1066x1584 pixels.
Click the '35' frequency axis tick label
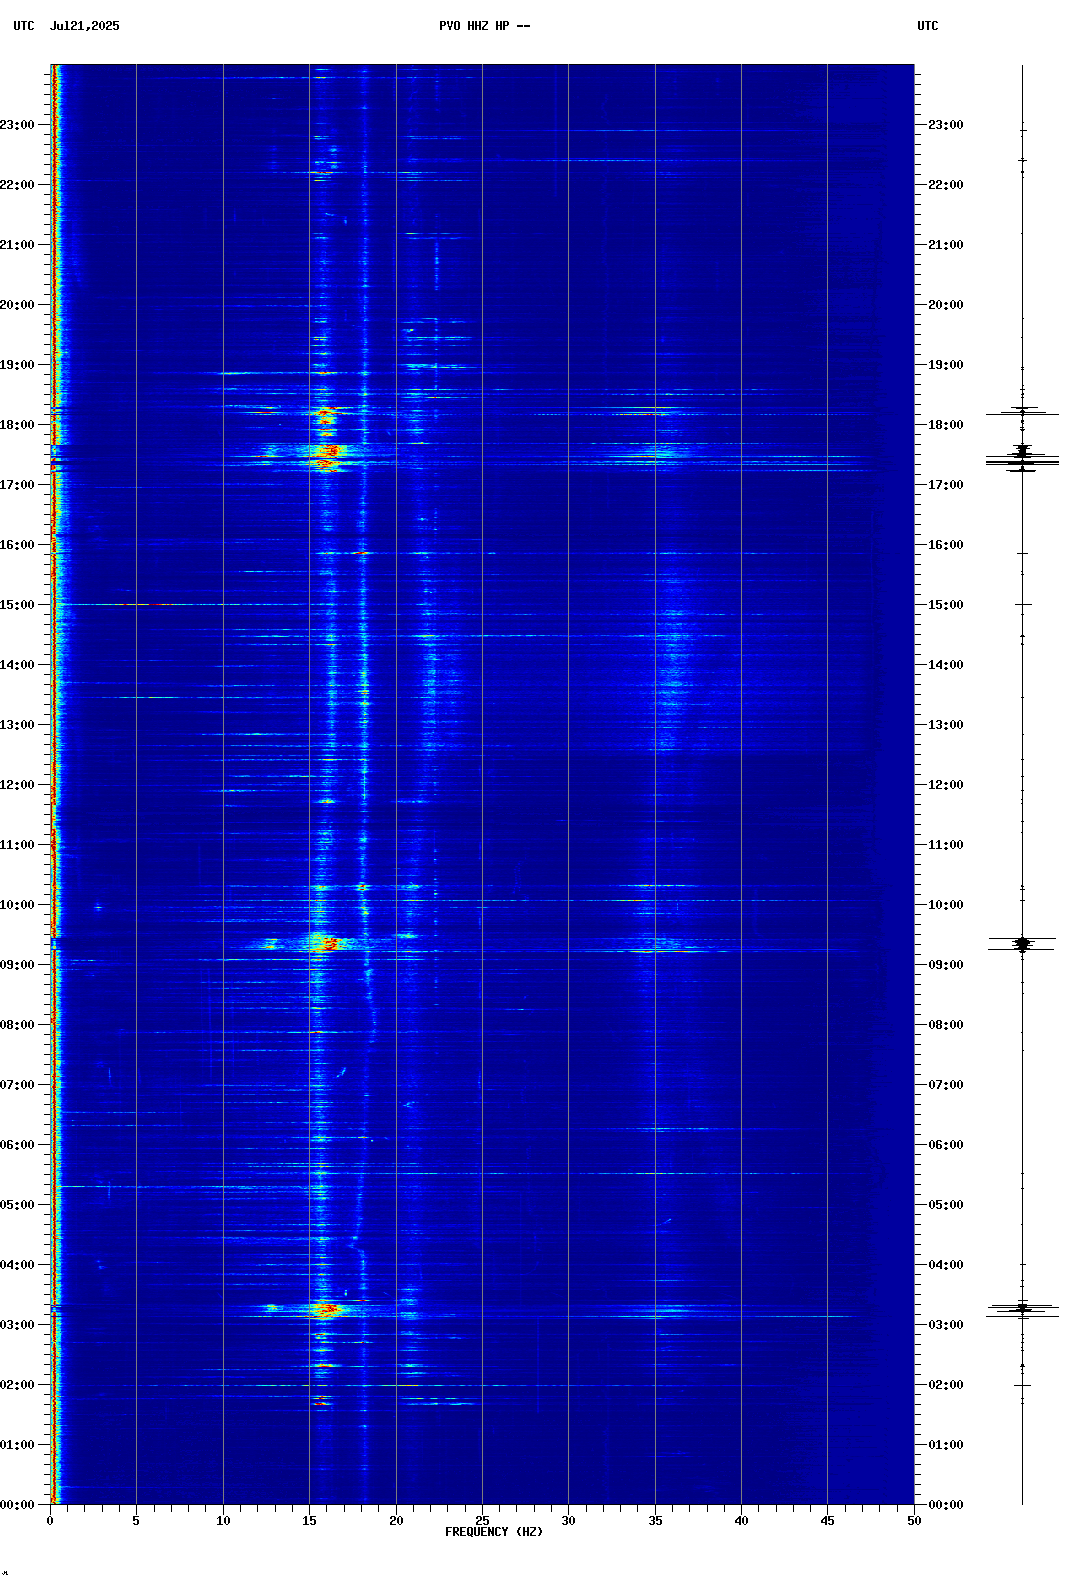[655, 1521]
